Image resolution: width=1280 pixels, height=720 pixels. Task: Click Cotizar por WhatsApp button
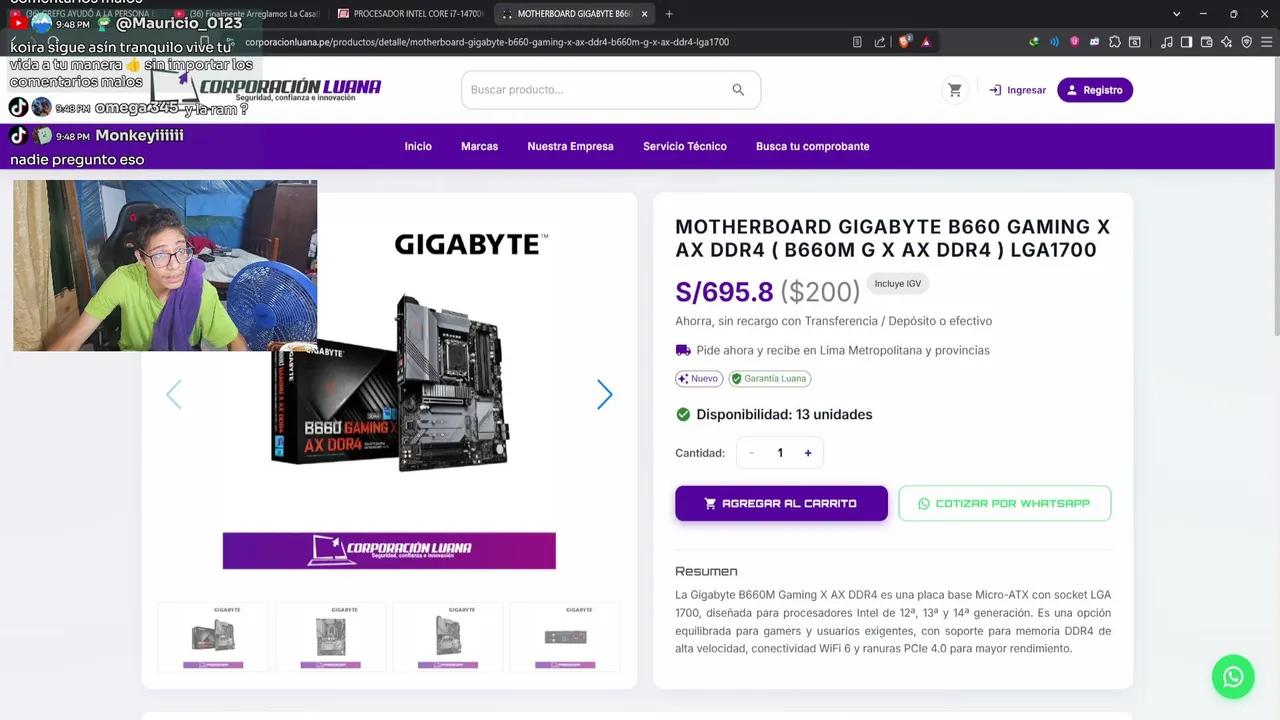click(x=1004, y=503)
